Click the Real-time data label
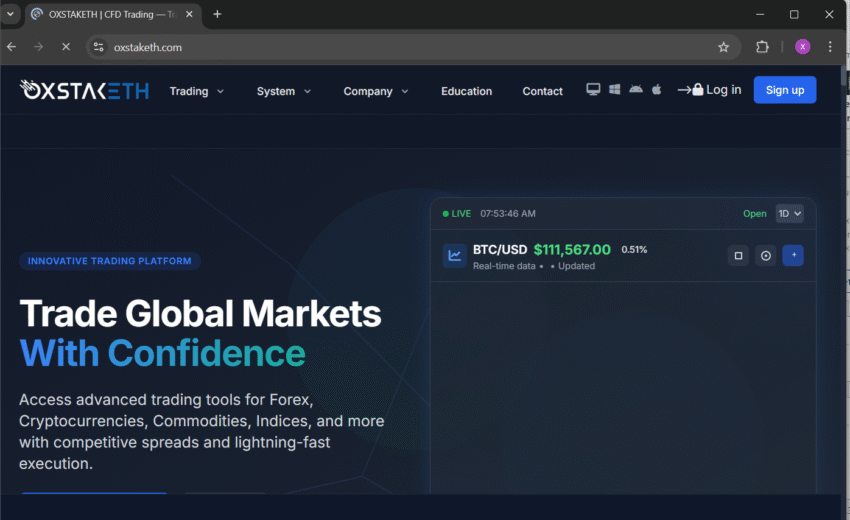Viewport: 850px width, 520px height. (504, 266)
